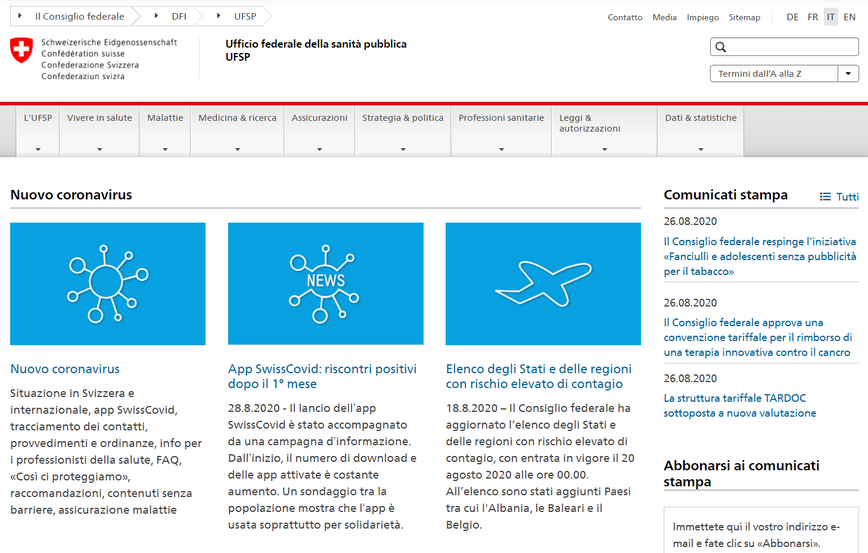The width and height of the screenshot is (868, 553).
Task: Switch language to EN
Action: 850,17
